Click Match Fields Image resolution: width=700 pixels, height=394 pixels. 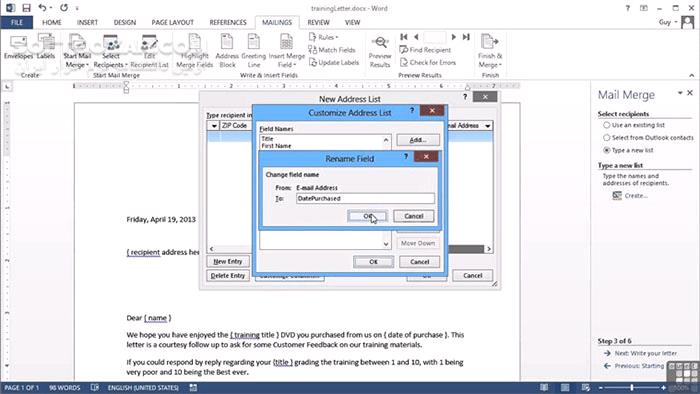(x=332, y=50)
